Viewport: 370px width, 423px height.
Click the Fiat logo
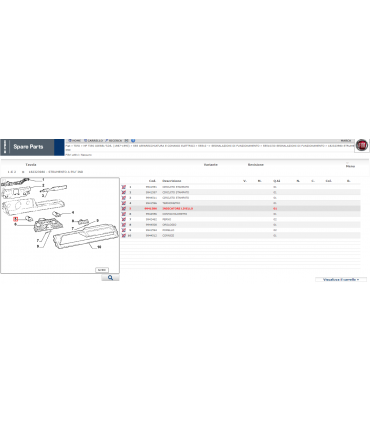click(x=362, y=145)
